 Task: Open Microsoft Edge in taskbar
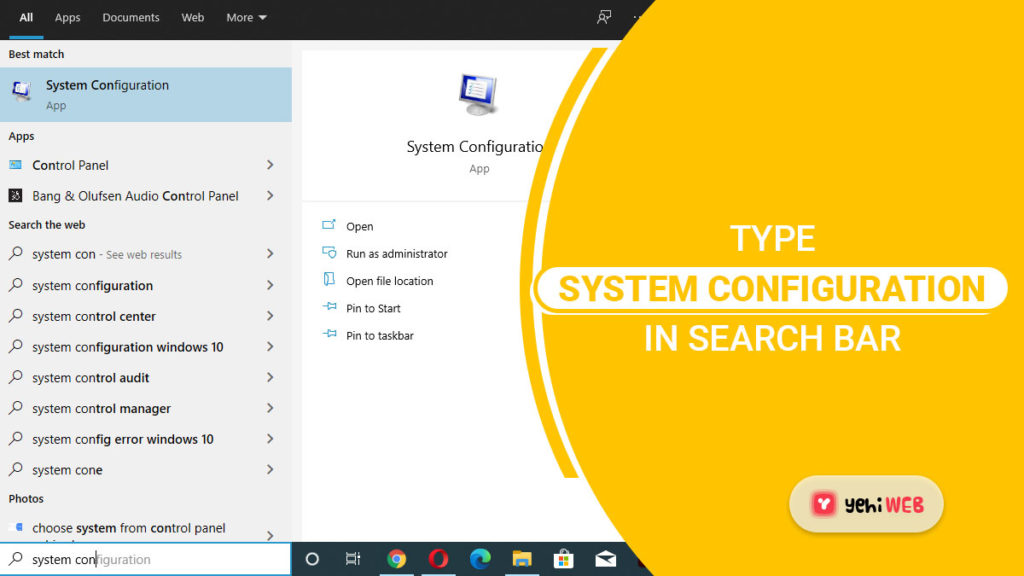480,559
